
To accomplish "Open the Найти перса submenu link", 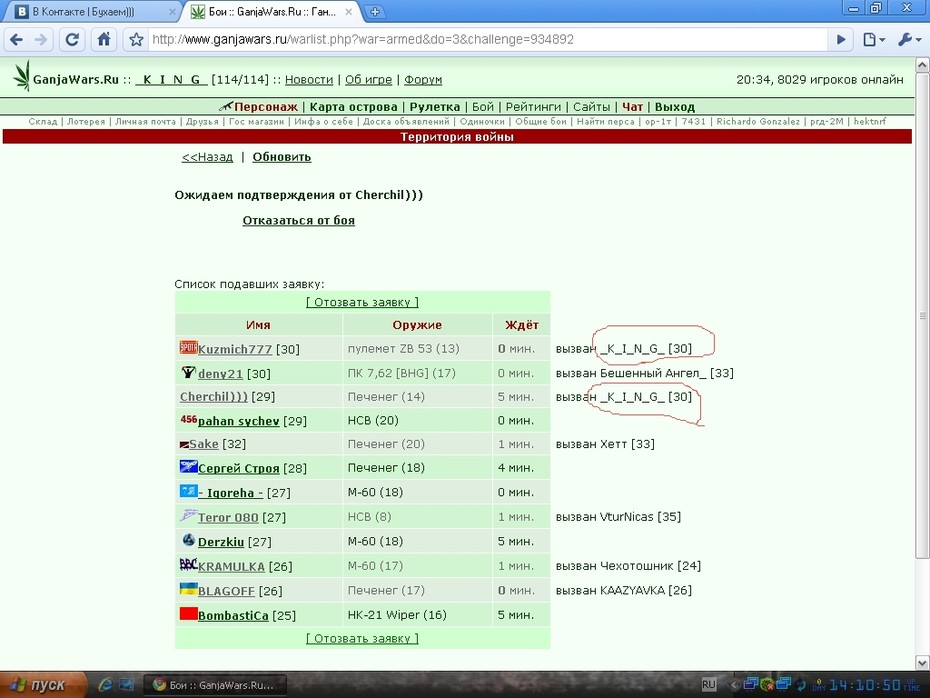I will [606, 122].
